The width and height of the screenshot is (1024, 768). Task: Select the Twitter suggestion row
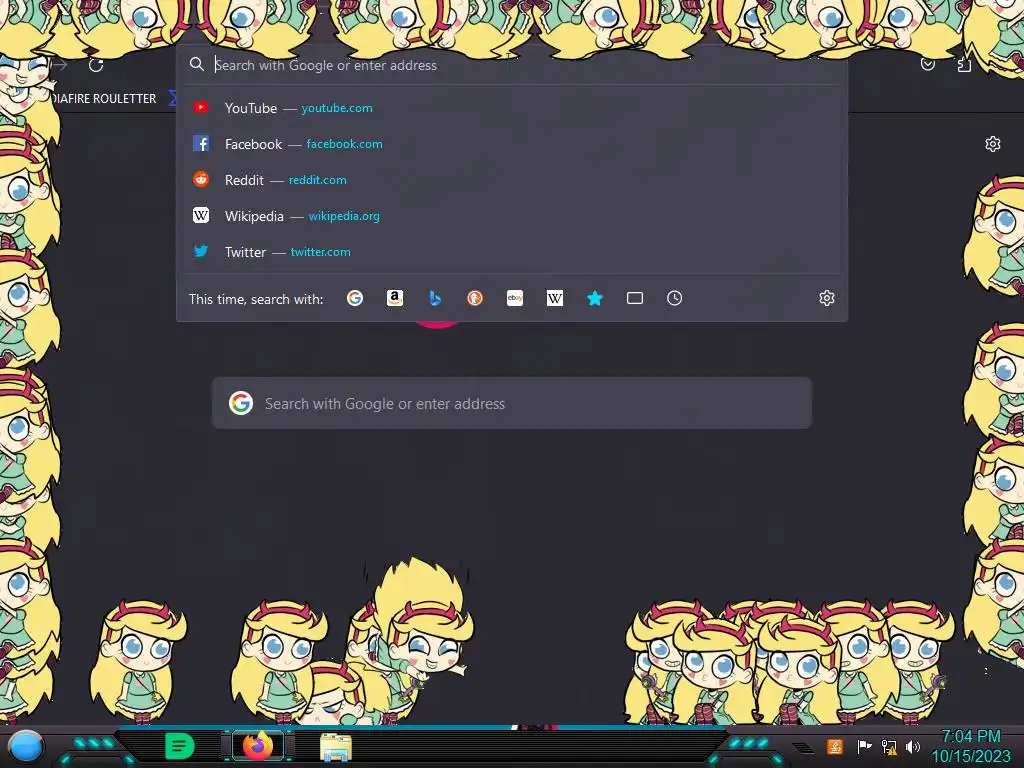(512, 251)
